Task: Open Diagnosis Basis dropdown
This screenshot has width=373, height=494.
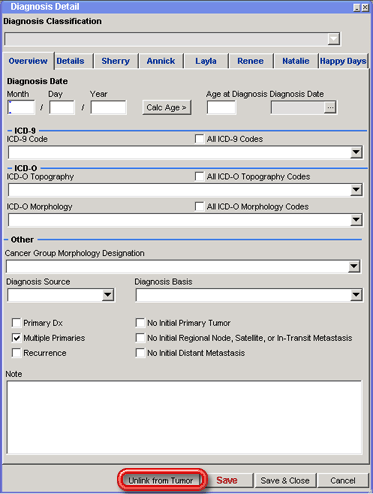Action: [356, 295]
